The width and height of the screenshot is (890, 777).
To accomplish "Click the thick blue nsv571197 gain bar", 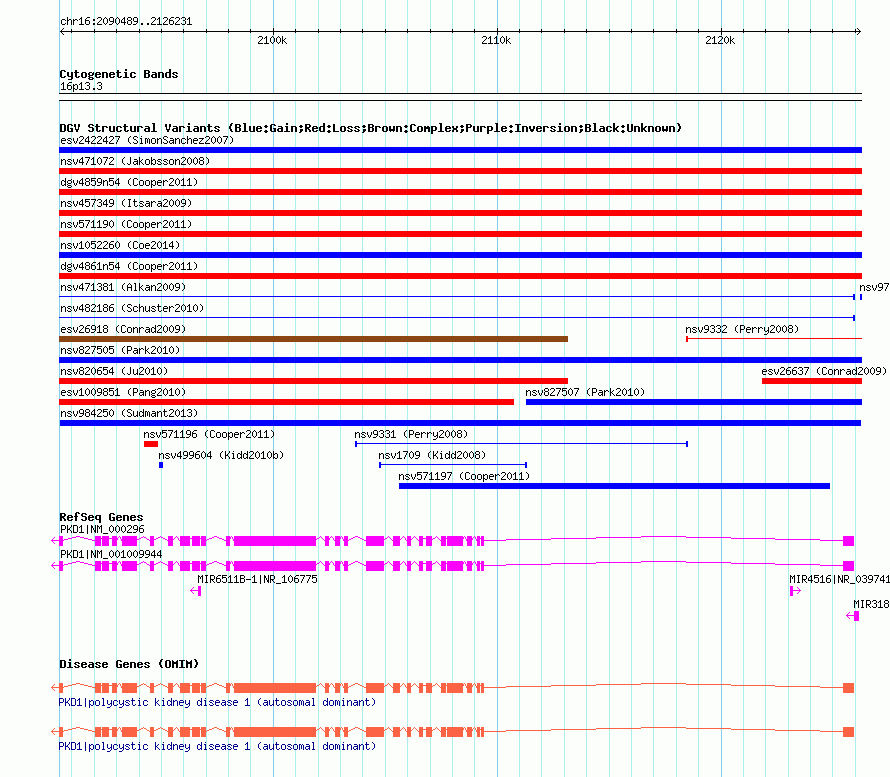I will click(x=614, y=486).
